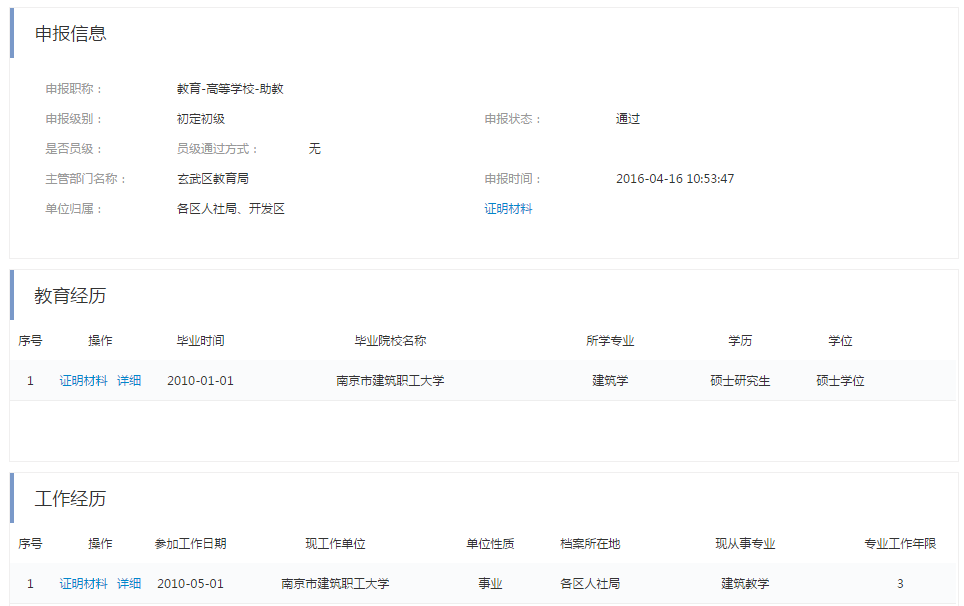Viewport: 964px width, 606px height.
Task: Click the 单位性质 column header
Action: point(490,544)
